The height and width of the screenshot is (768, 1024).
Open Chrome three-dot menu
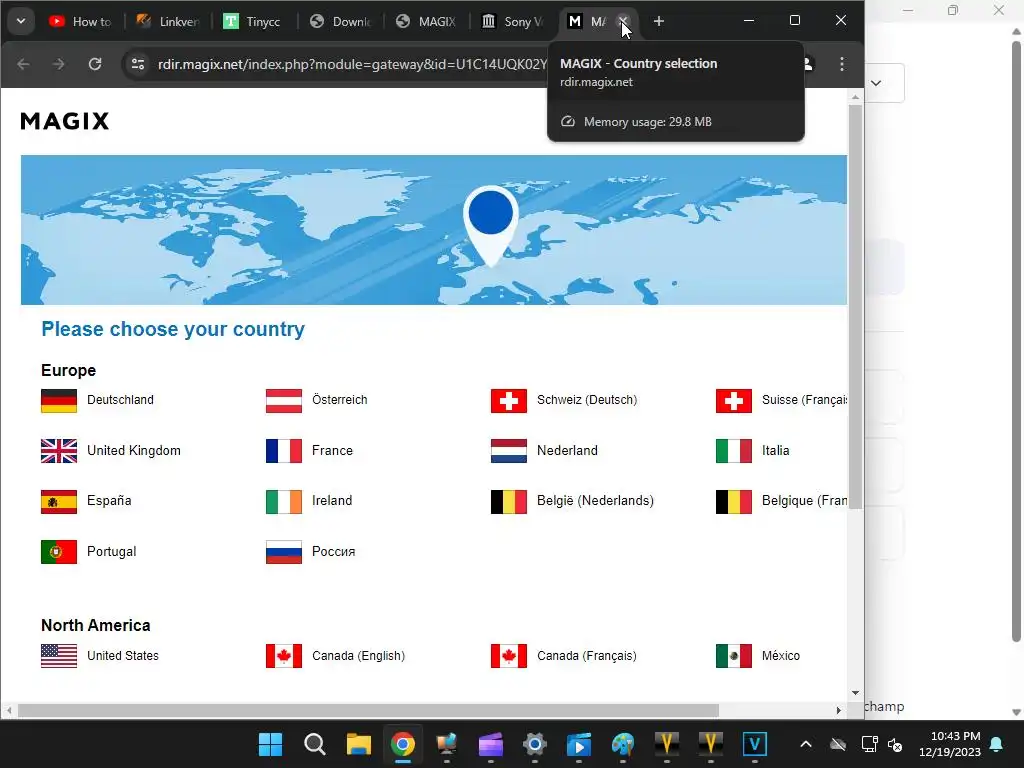tap(842, 64)
